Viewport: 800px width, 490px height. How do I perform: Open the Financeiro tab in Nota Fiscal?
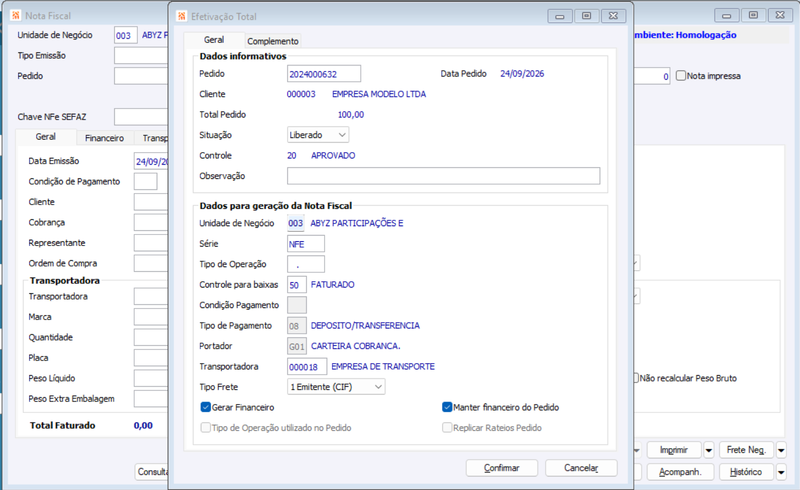(x=105, y=138)
